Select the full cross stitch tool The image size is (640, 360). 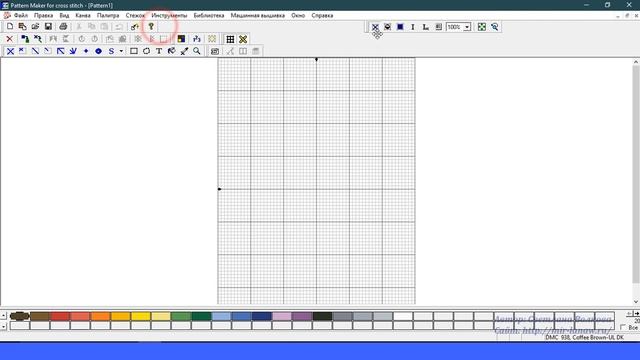(x=11, y=51)
